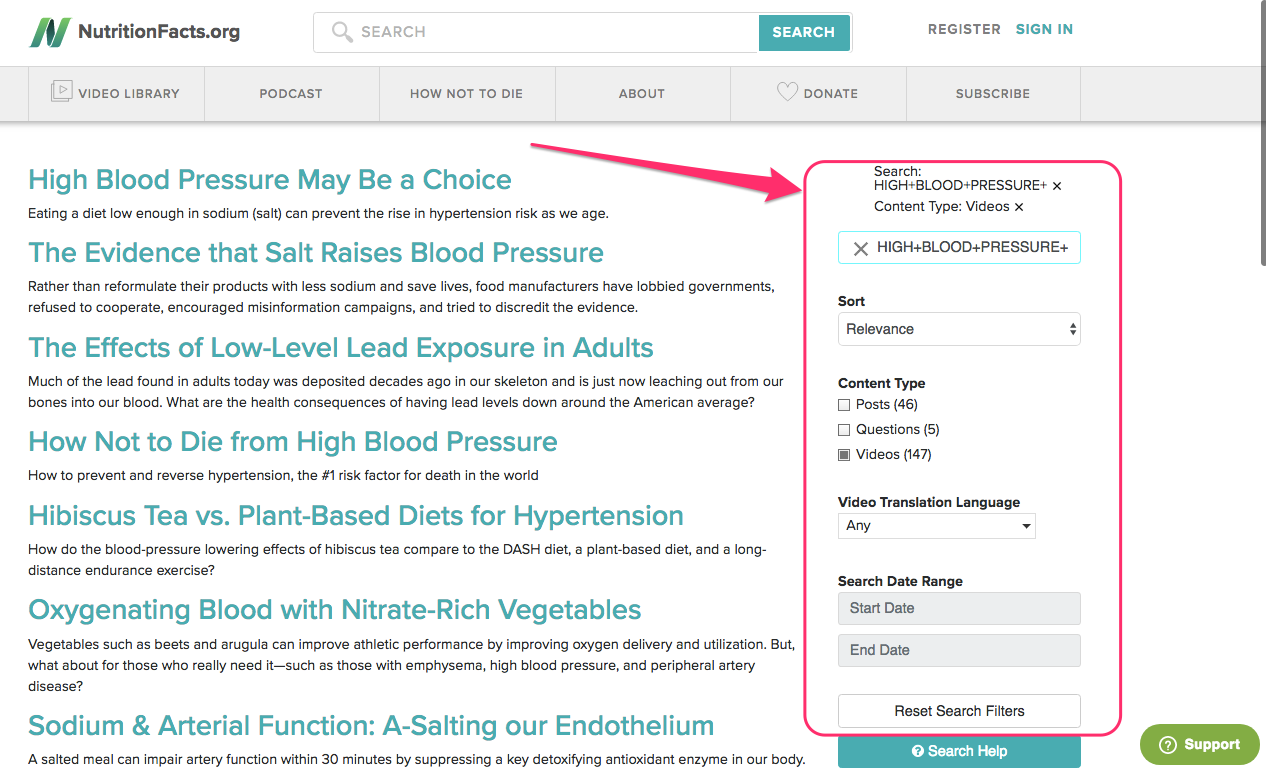Open Hibiscus Tea vs. Plant-Based Diets link
This screenshot has height=773, width=1266.
pyautogui.click(x=356, y=516)
